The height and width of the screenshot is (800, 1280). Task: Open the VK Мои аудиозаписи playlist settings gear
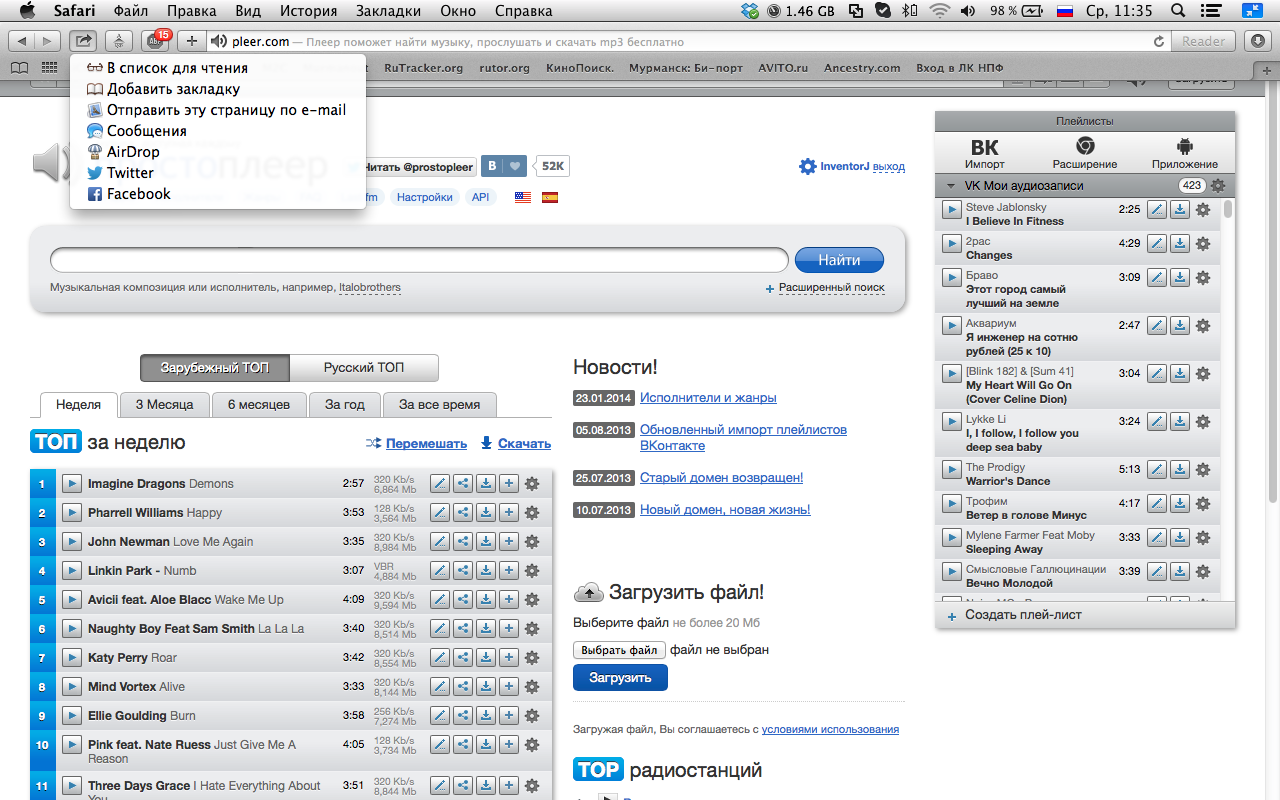[1218, 186]
